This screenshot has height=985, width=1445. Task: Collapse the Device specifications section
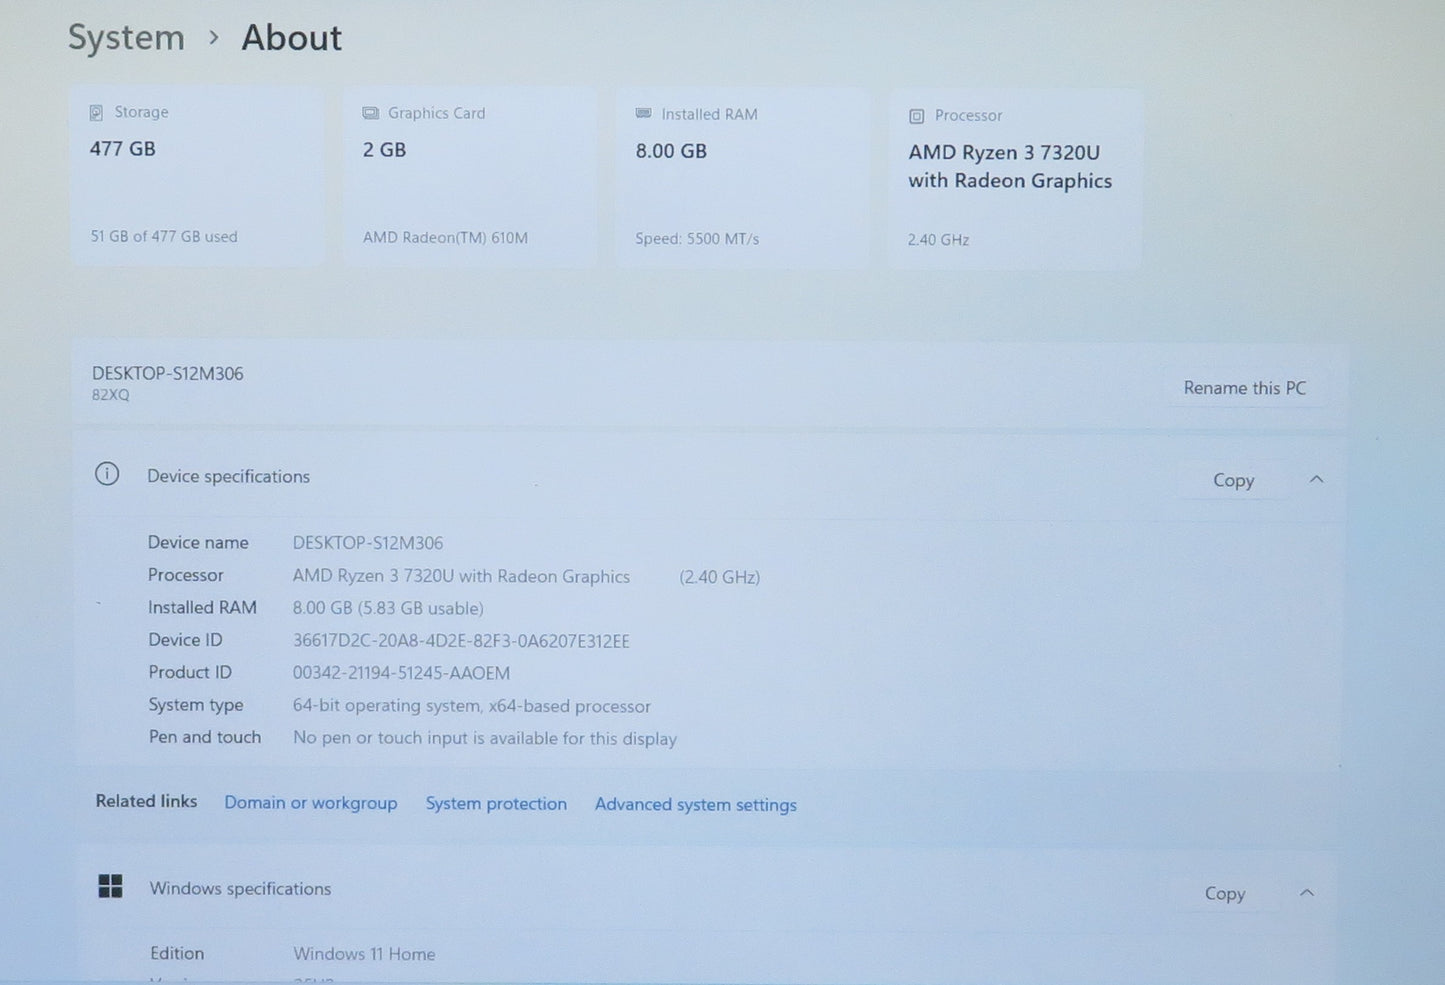[1316, 480]
